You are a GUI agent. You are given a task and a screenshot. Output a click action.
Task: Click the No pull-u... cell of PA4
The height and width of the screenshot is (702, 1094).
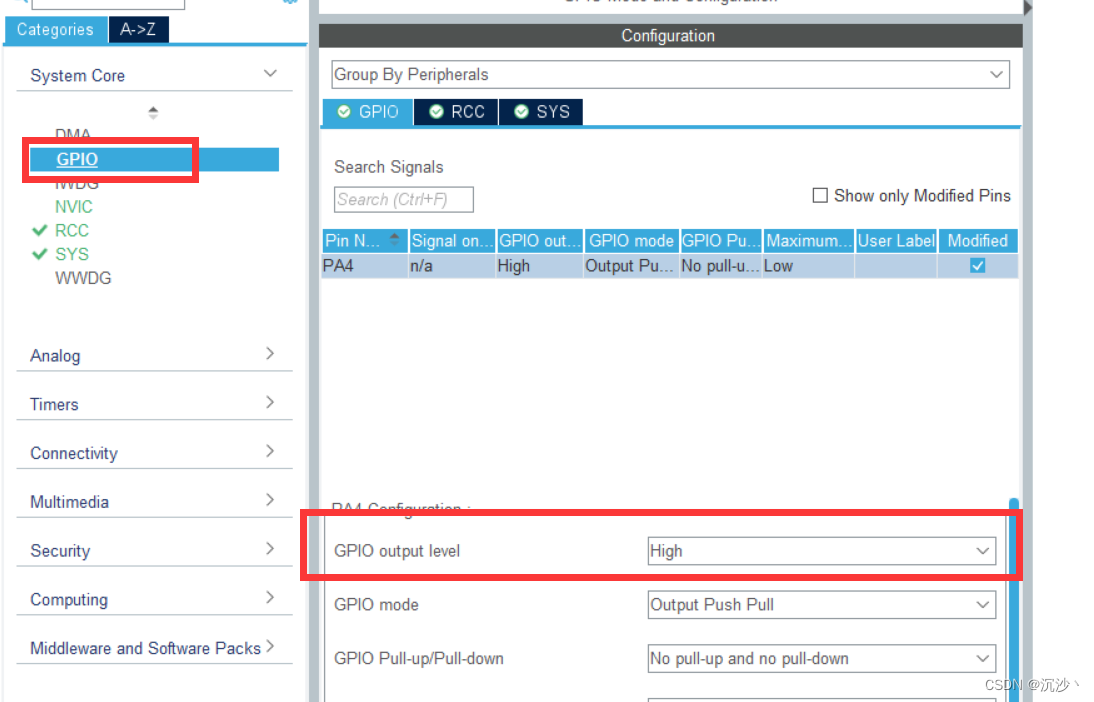(721, 266)
